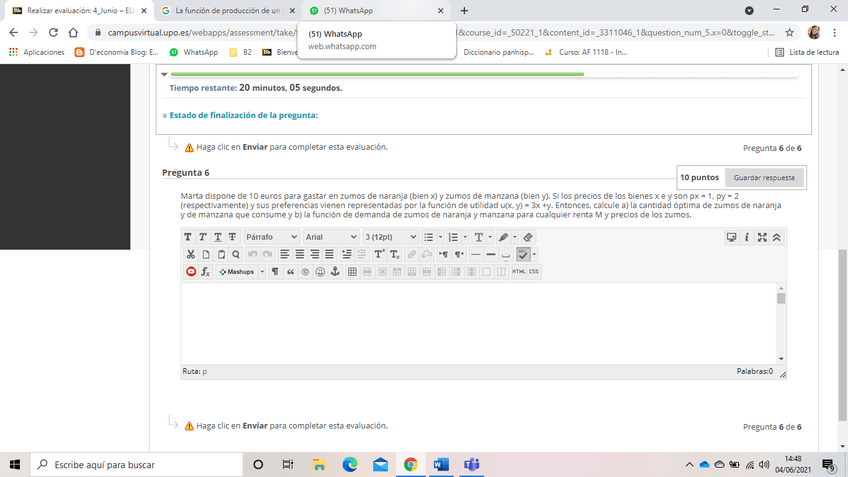The width and height of the screenshot is (848, 477).
Task: Open the math formula editor (fx)
Action: tap(206, 271)
